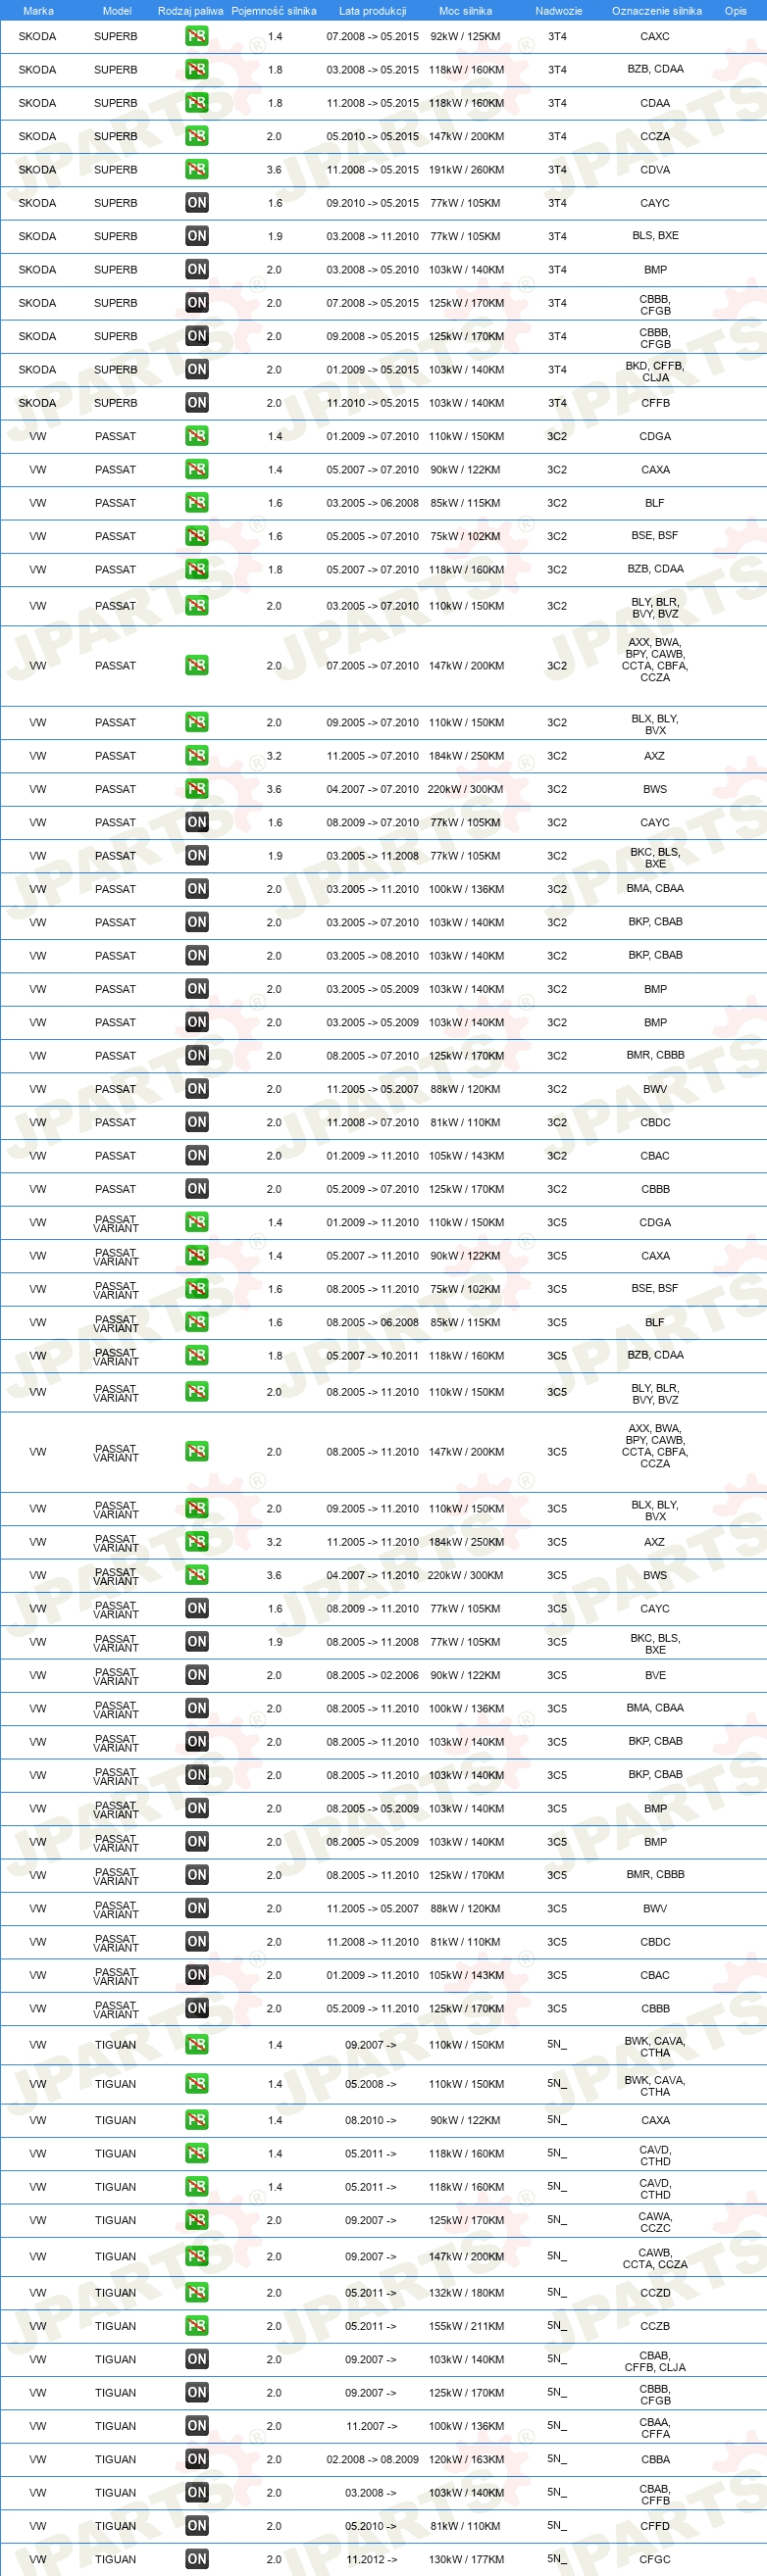Click the Opis column header
The height and width of the screenshot is (2576, 767).
[x=735, y=11]
